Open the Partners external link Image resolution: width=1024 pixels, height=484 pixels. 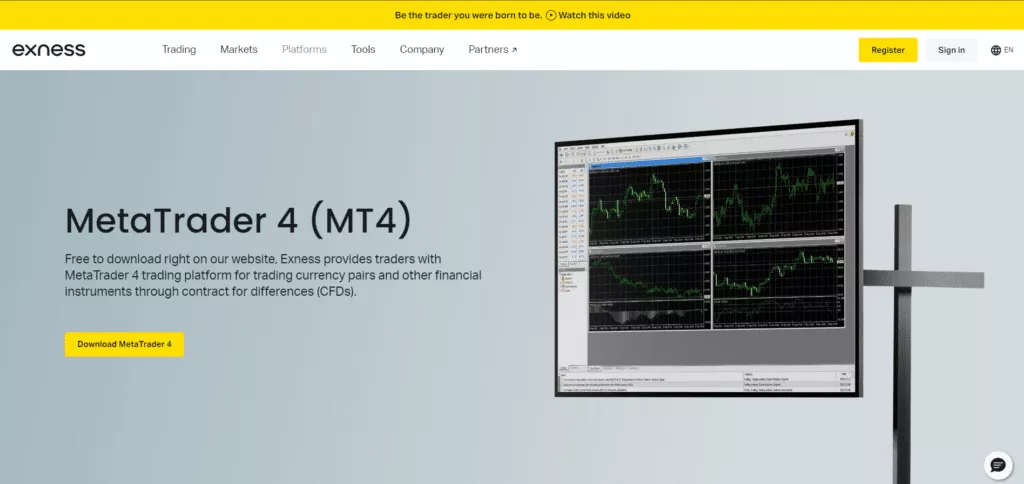click(492, 50)
